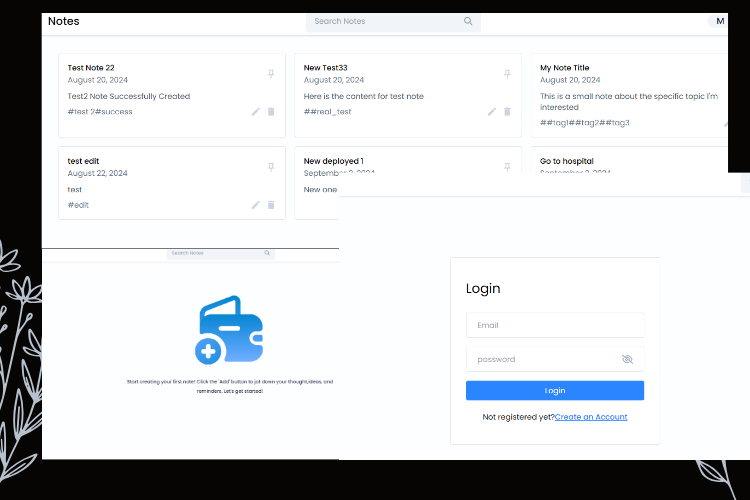Image resolution: width=750 pixels, height=500 pixels.
Task: Open the New deployed 1 title
Action: (x=333, y=161)
